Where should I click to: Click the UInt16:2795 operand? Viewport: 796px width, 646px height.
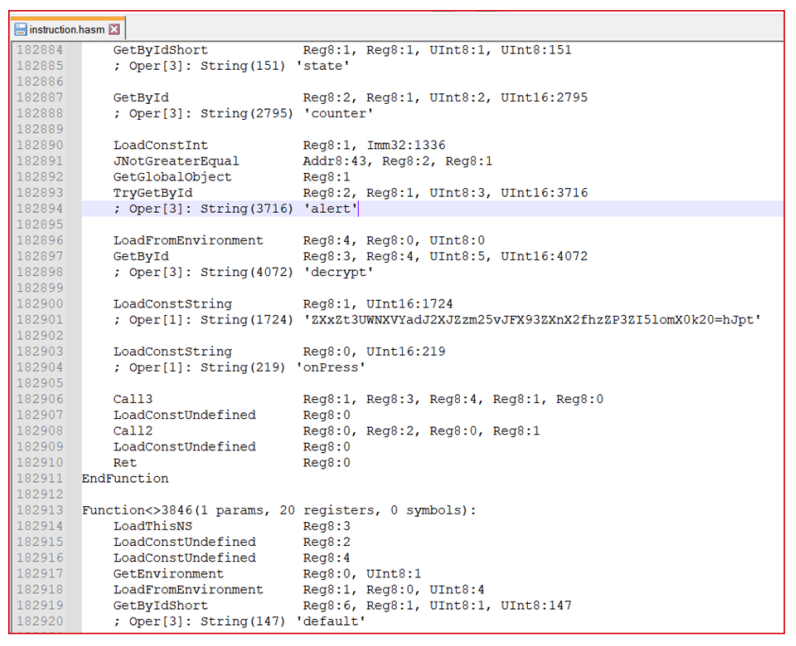[544, 97]
